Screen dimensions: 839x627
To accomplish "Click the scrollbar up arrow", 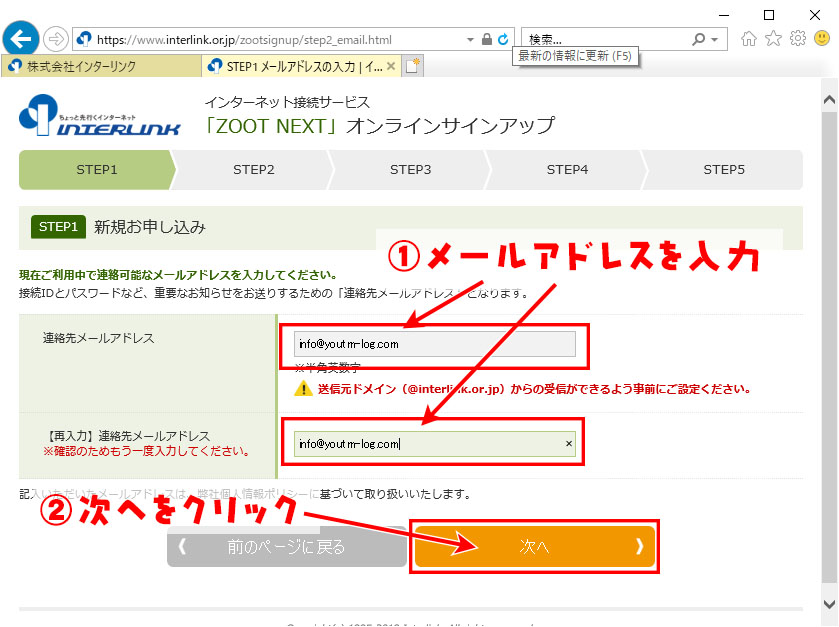I will click(829, 100).
